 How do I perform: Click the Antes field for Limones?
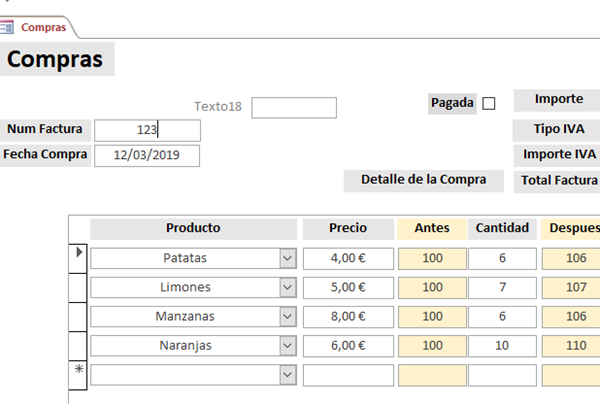click(x=432, y=287)
